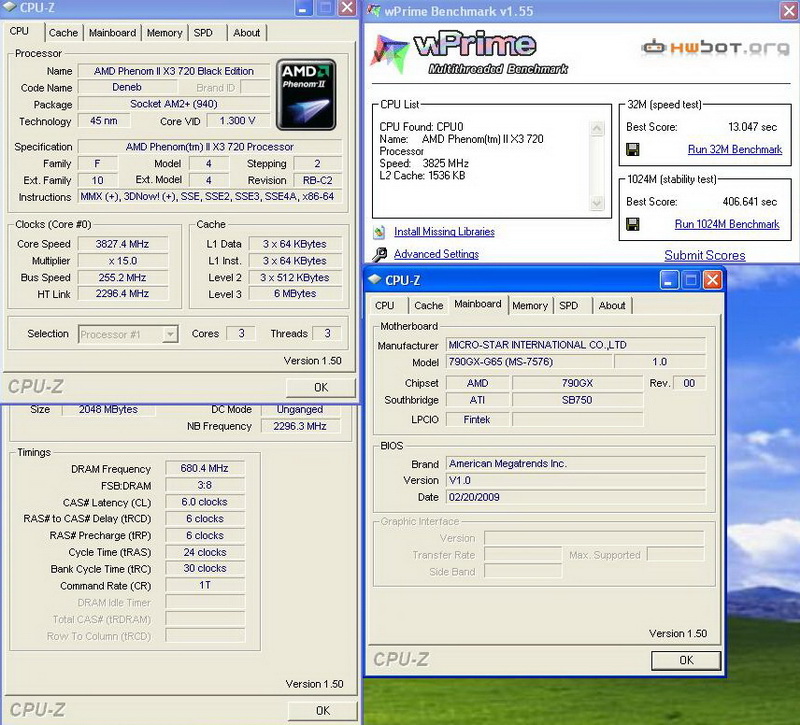Screen dimensions: 800x725
Task: Click the BIOS Brand American Megatrends Inc.
Action: pos(576,464)
